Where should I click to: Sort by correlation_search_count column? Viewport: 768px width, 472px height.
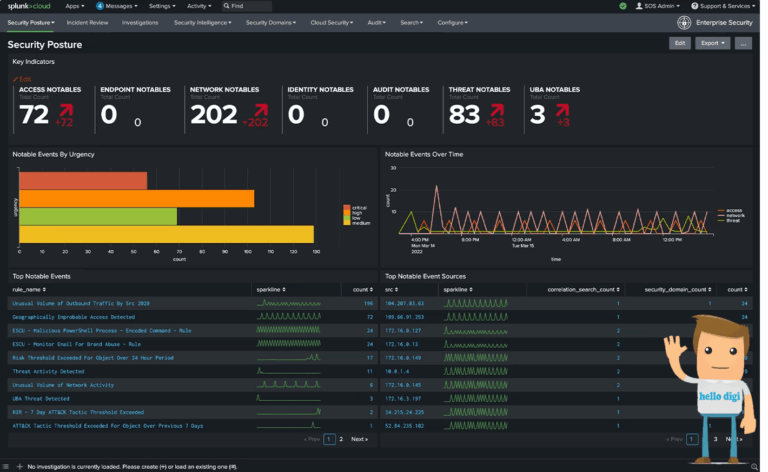(x=583, y=289)
